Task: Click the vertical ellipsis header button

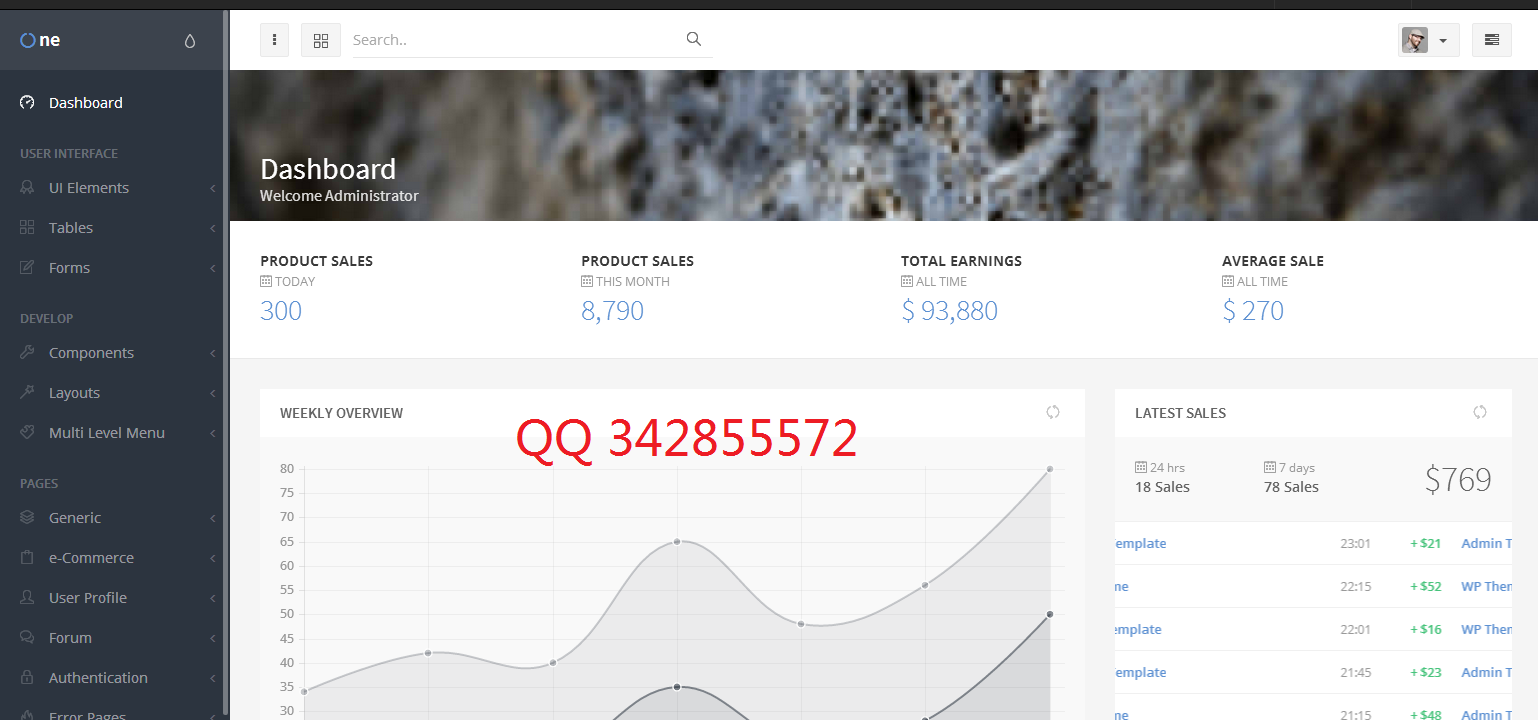Action: click(x=274, y=40)
